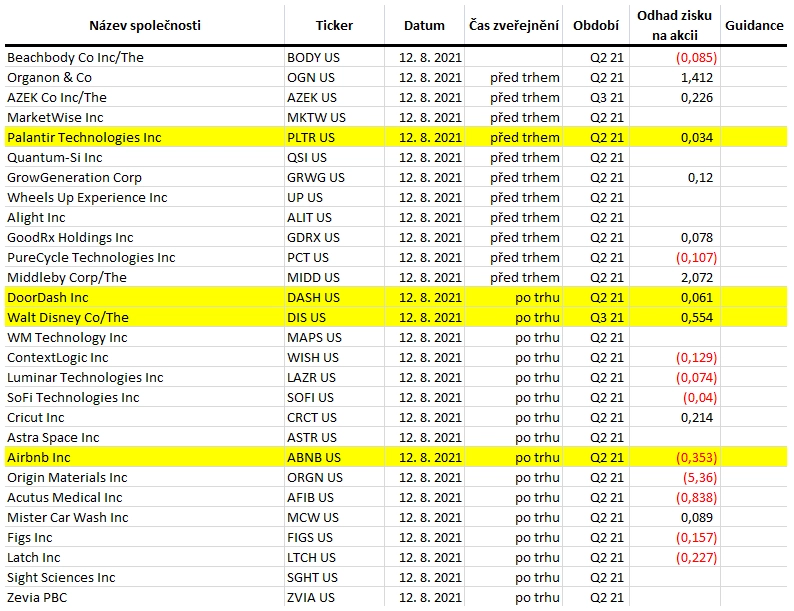This screenshot has width=794, height=611.
Task: Select 'před trhem' in Palantir row
Action: point(525,138)
